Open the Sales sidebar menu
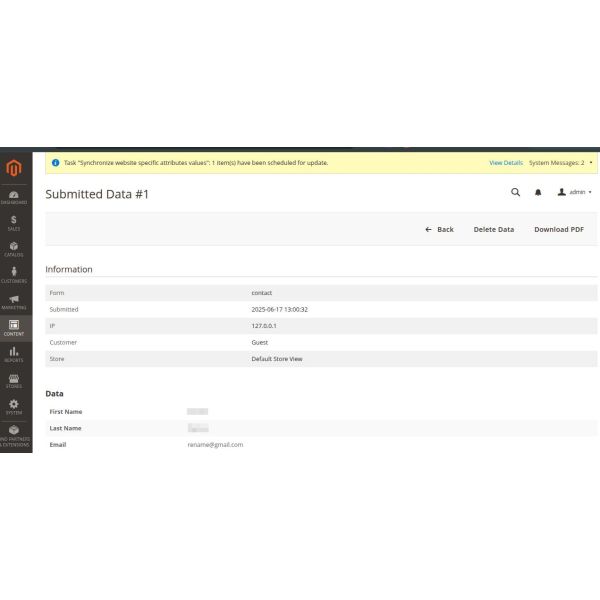600x600 pixels. click(14, 223)
